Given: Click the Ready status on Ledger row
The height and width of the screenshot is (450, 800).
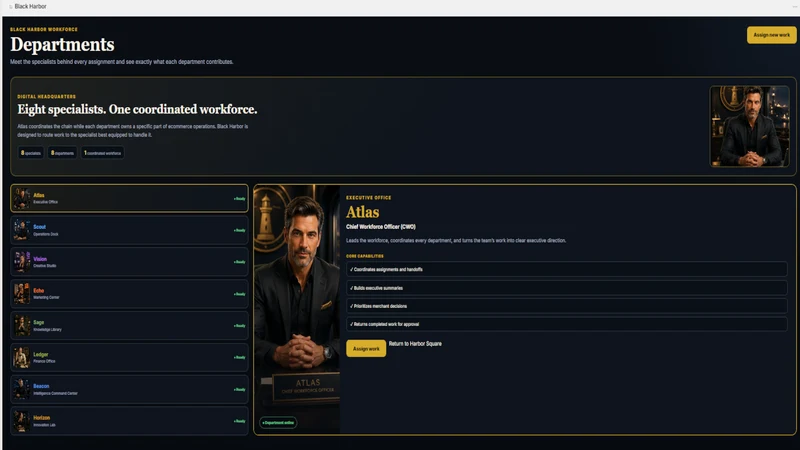Looking at the screenshot, I should [239, 357].
